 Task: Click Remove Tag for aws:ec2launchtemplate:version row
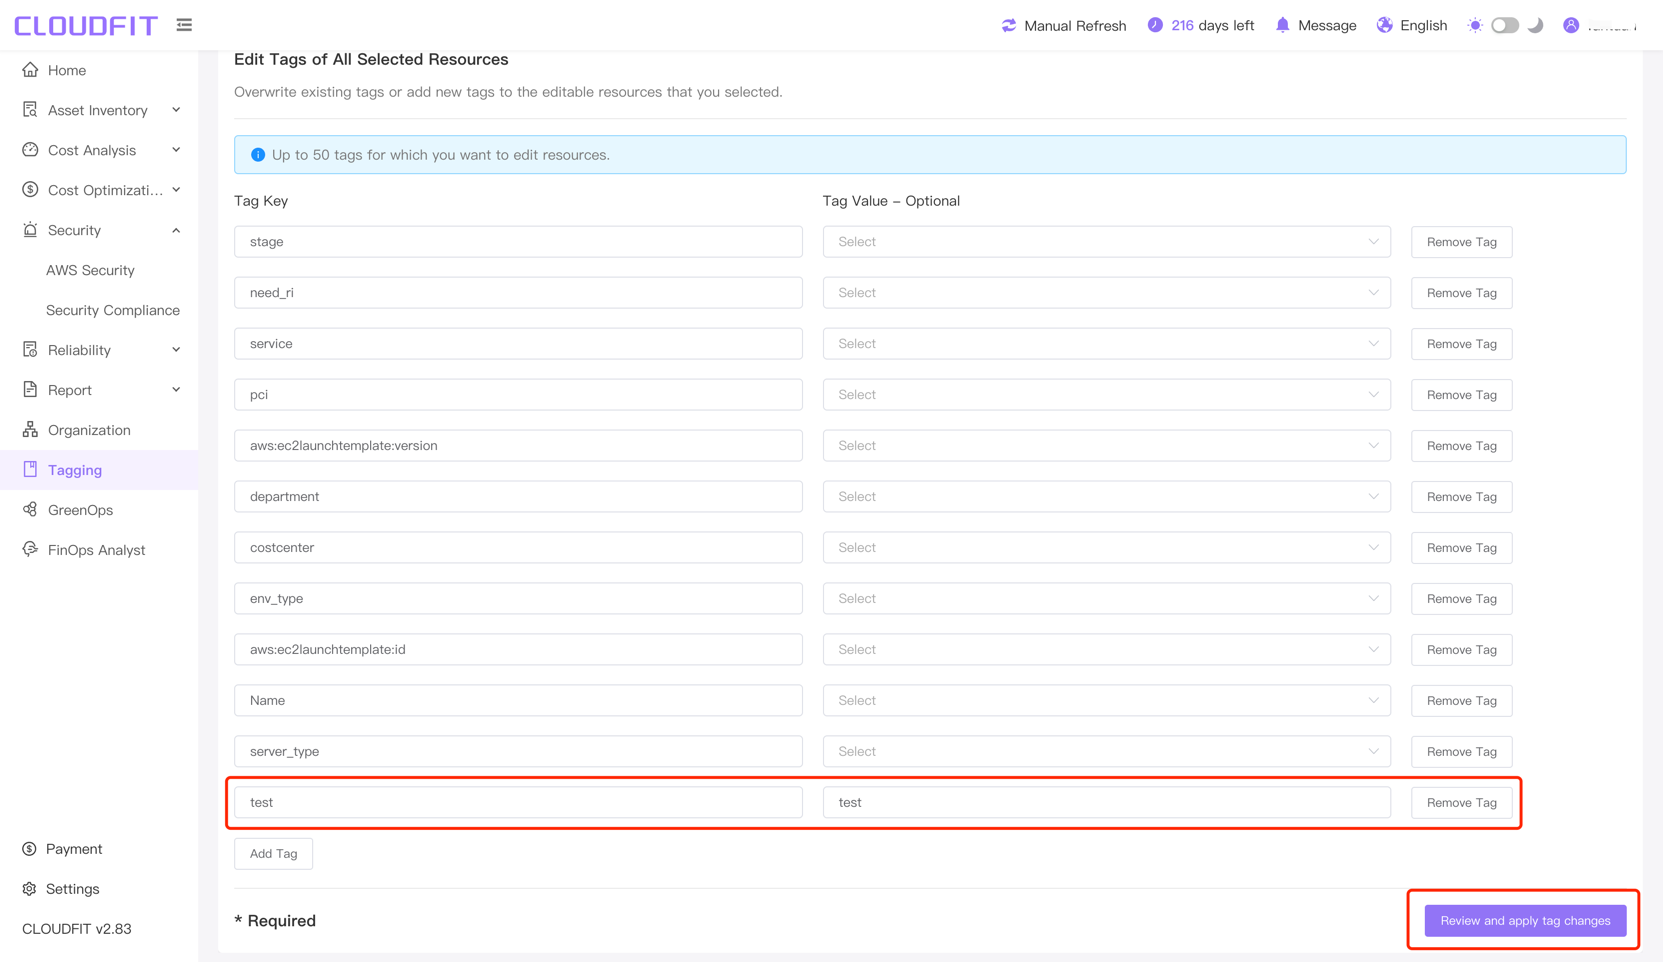pyautogui.click(x=1461, y=446)
